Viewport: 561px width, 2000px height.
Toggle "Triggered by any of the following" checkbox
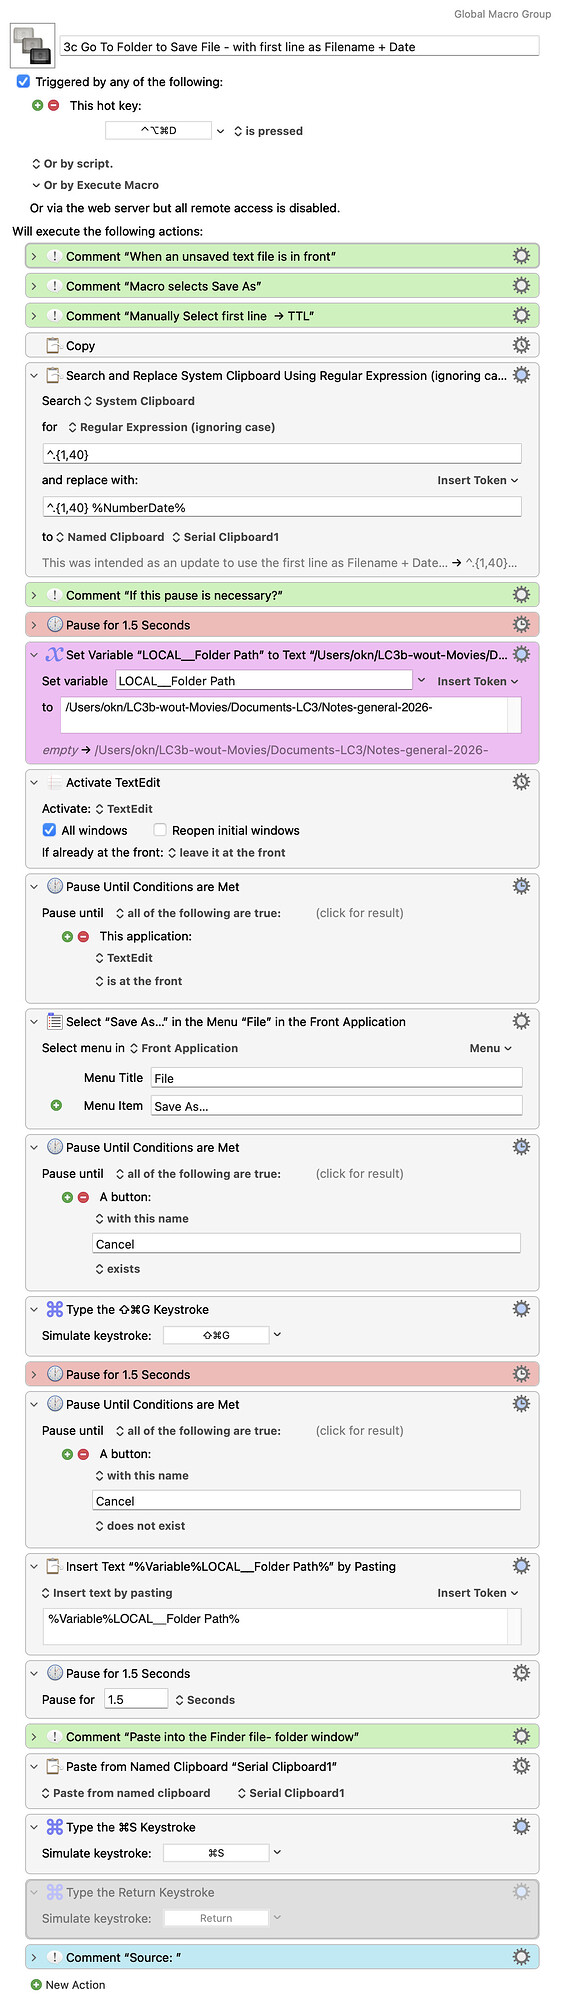click(x=23, y=81)
